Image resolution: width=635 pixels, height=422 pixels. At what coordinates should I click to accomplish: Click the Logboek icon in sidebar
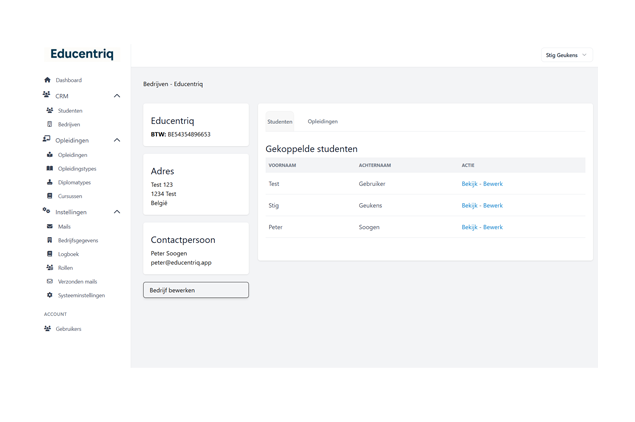click(x=50, y=254)
